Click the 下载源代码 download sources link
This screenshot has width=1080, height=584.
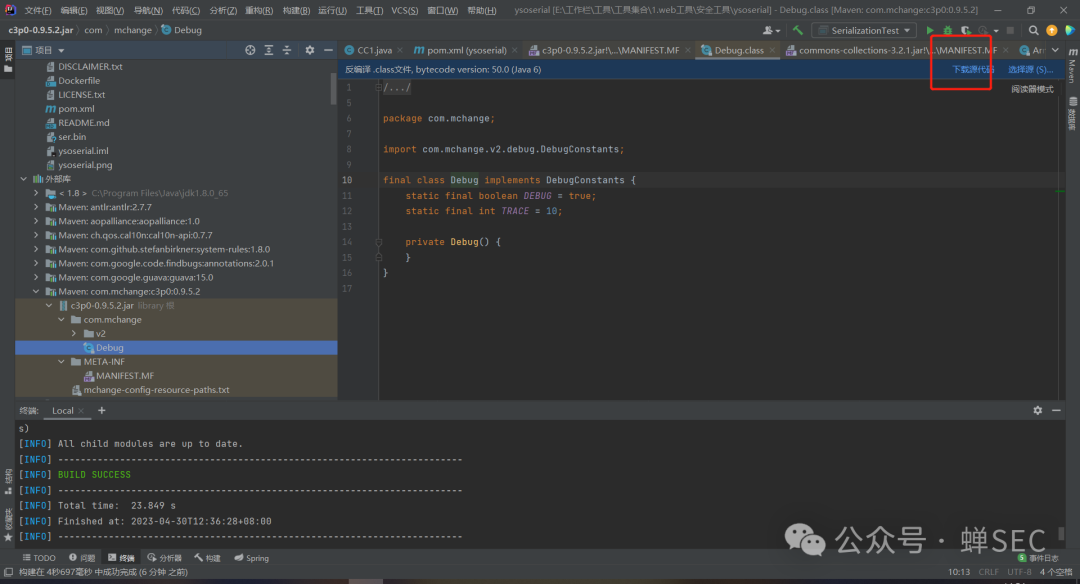pyautogui.click(x=972, y=70)
